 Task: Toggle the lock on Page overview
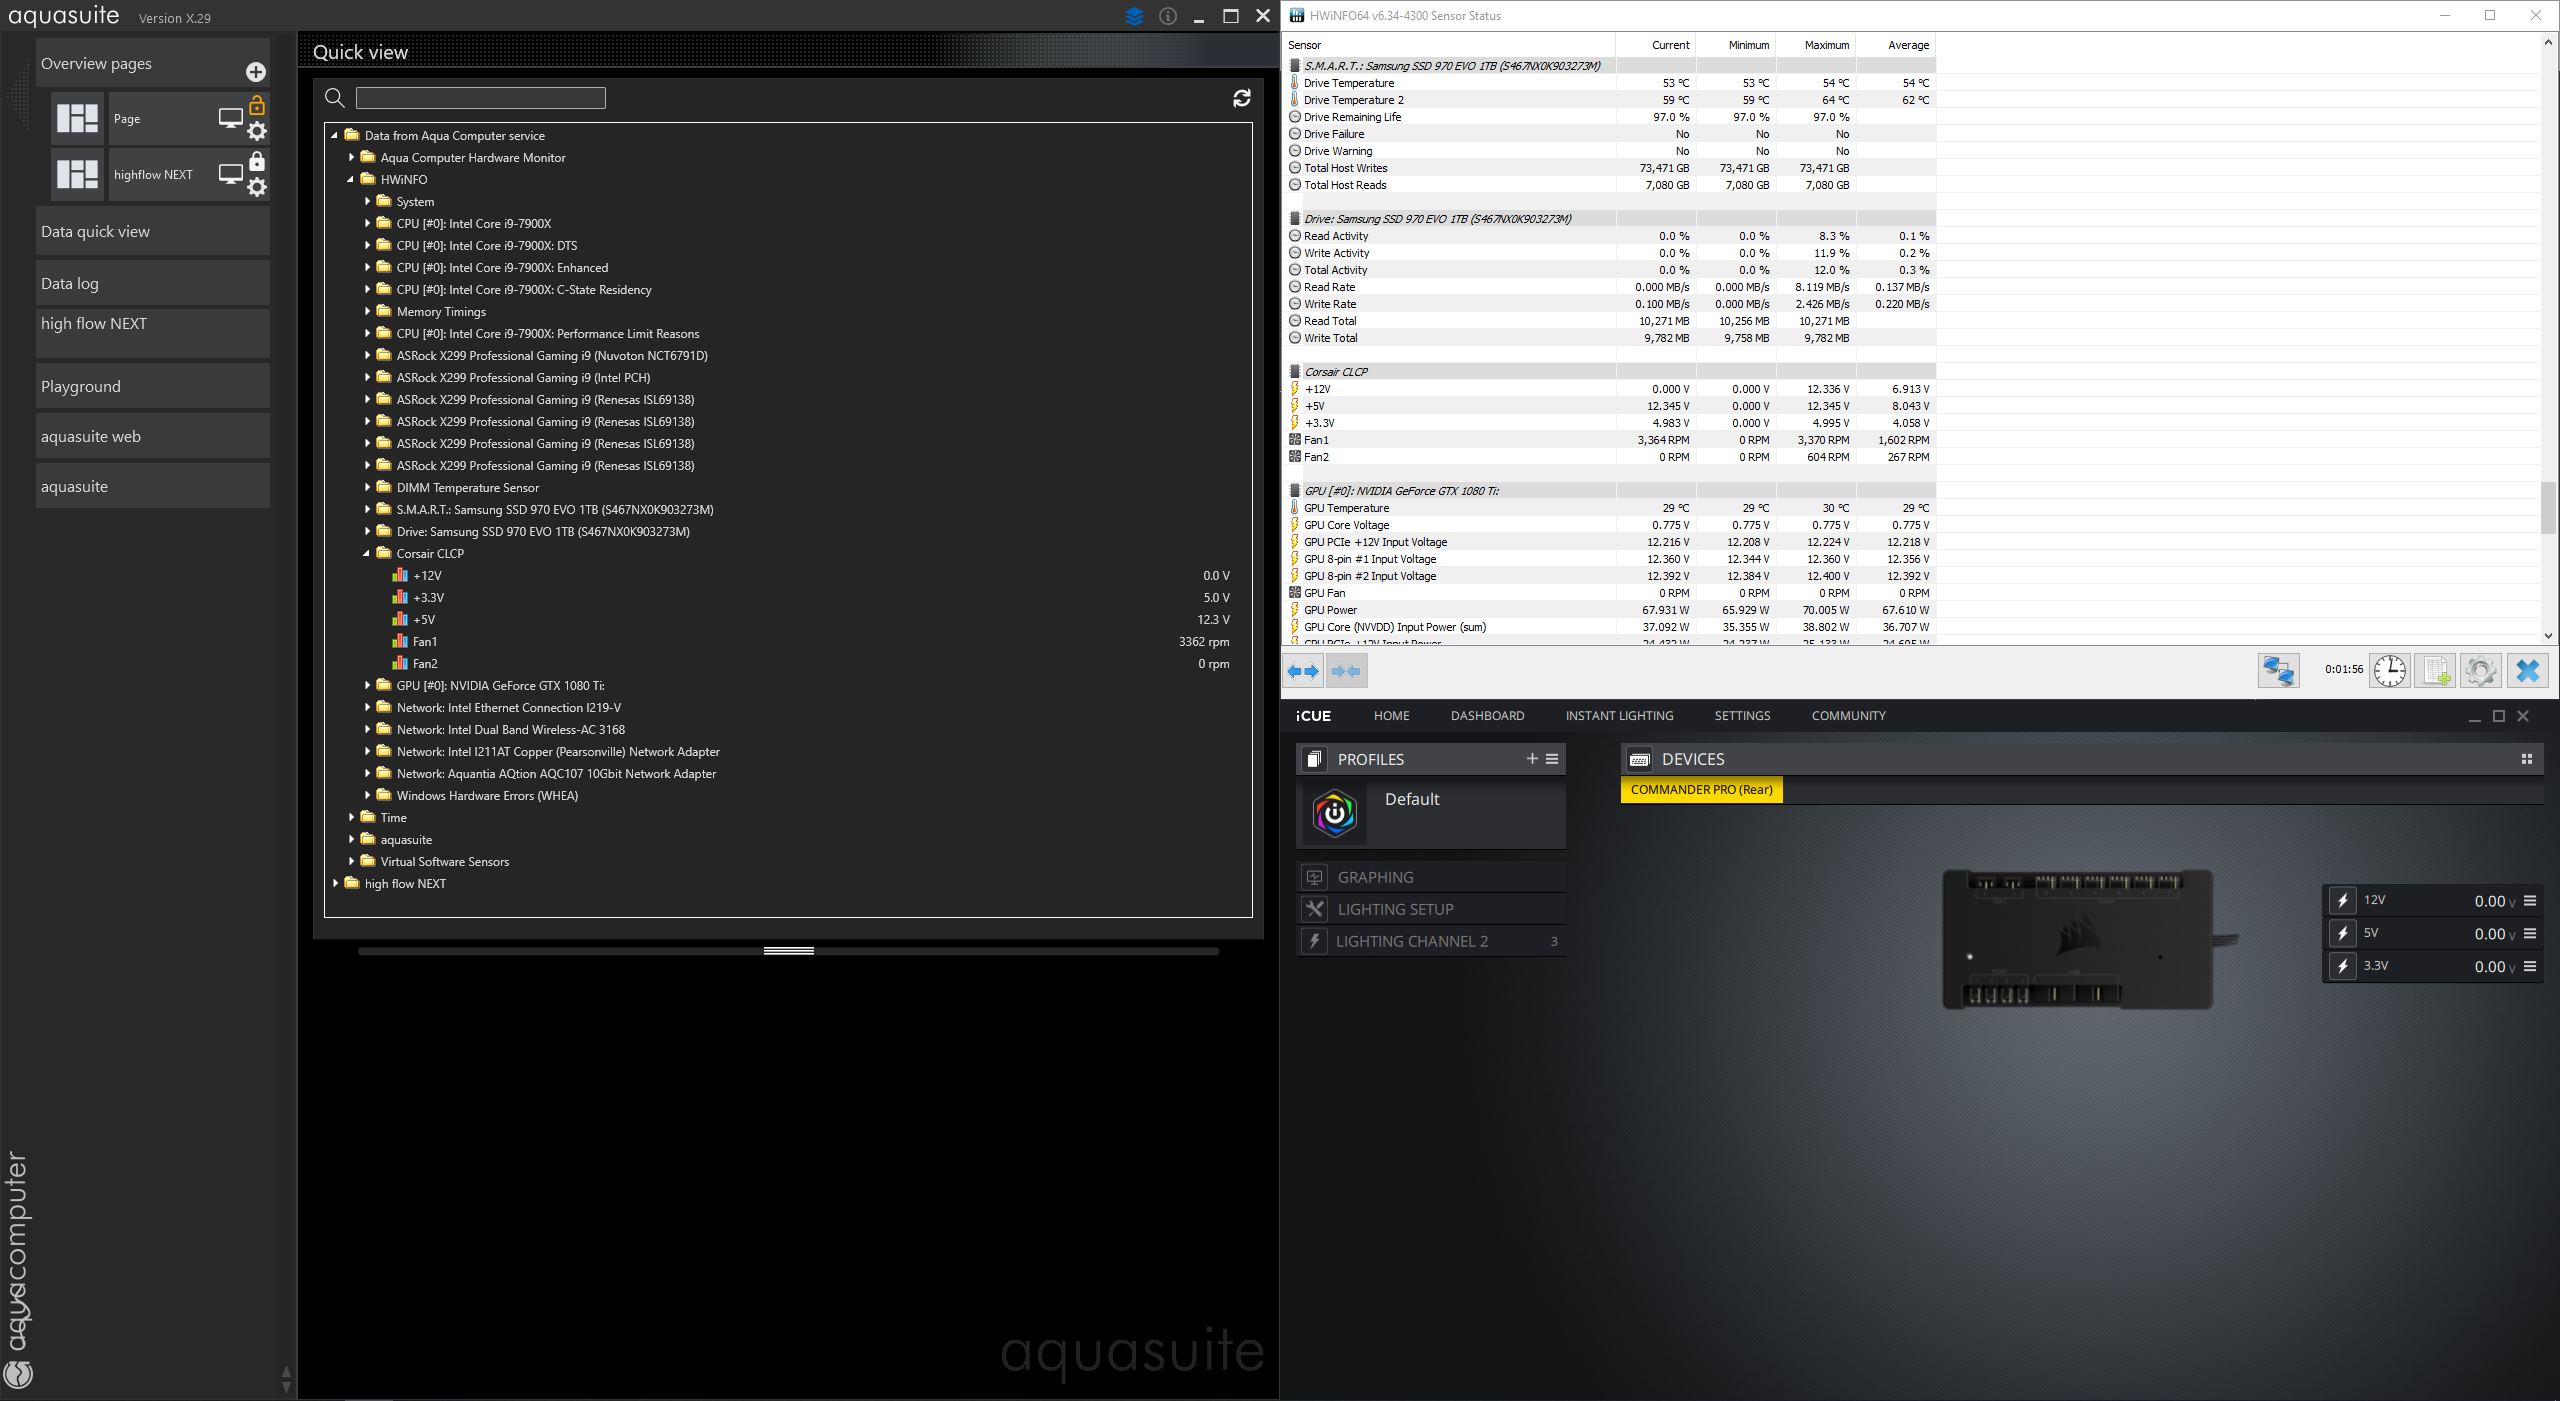[x=257, y=106]
